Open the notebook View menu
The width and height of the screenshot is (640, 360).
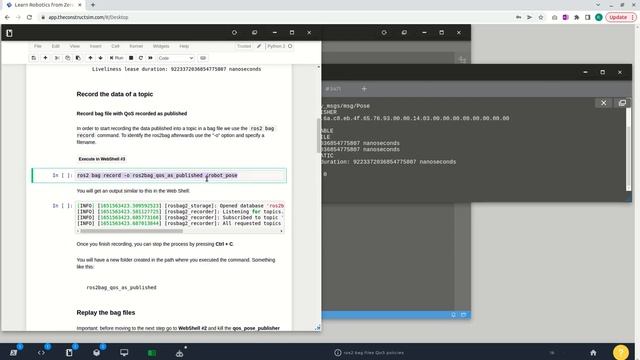coord(75,46)
